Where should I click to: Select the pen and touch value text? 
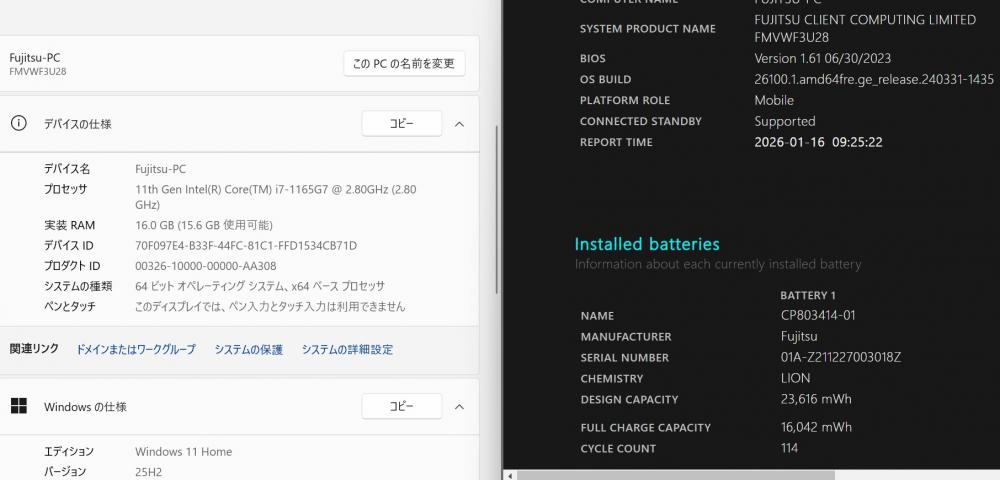(270, 307)
